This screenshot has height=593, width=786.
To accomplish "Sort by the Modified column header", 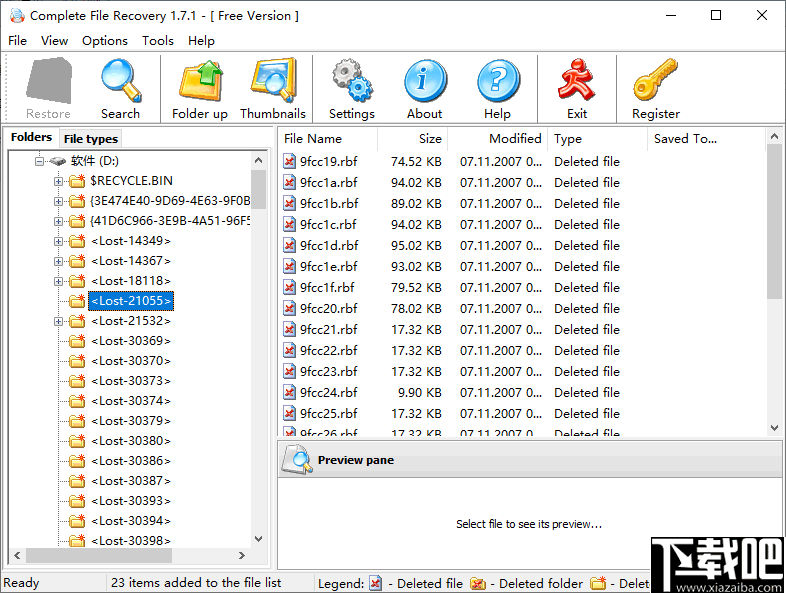I will (x=498, y=138).
